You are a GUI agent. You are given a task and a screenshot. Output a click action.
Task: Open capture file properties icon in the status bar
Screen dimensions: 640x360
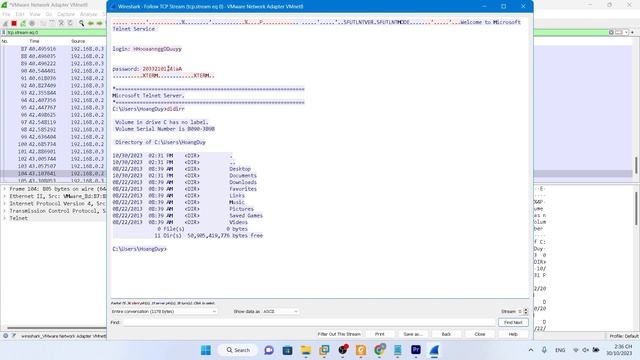(13, 336)
